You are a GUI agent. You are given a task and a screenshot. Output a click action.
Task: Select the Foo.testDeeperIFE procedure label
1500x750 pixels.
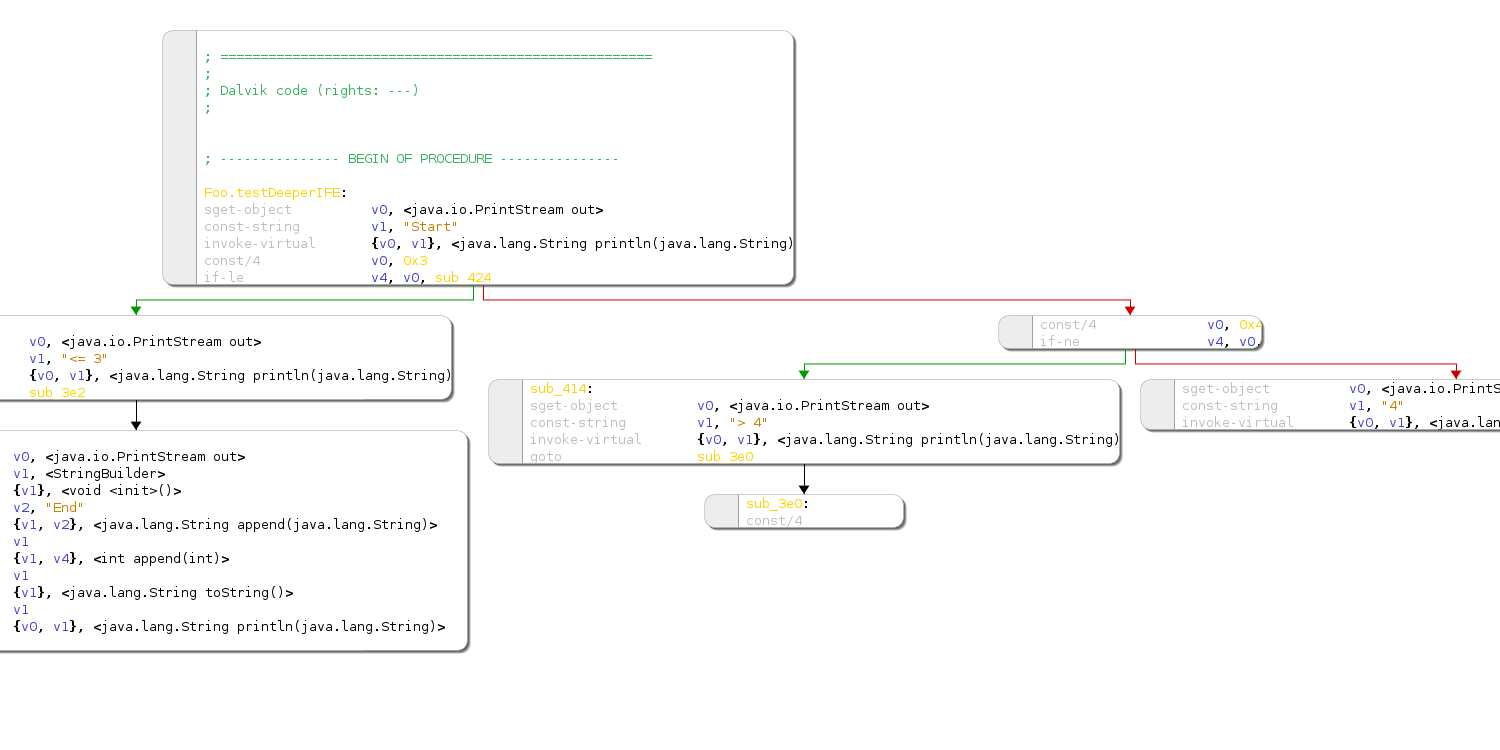(272, 193)
